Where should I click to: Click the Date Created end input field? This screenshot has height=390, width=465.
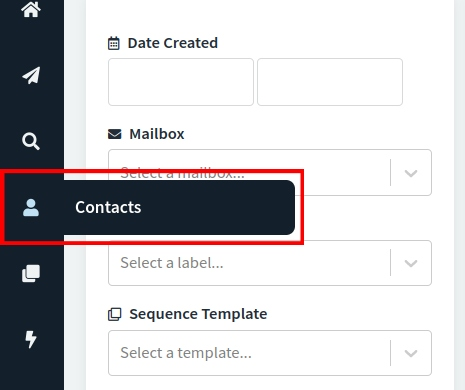(x=330, y=82)
